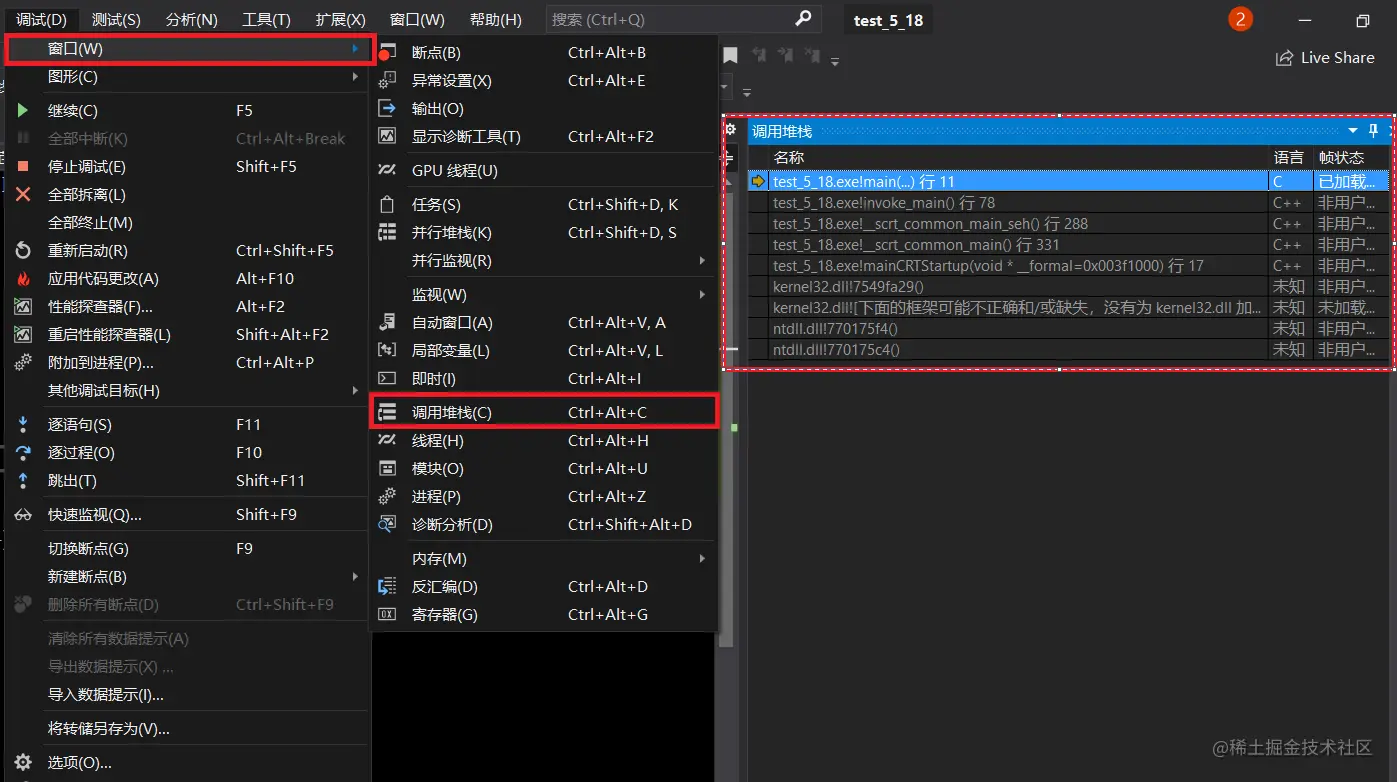
Task: Click the 调用堆栈(C) icon in submenu
Action: 387,413
